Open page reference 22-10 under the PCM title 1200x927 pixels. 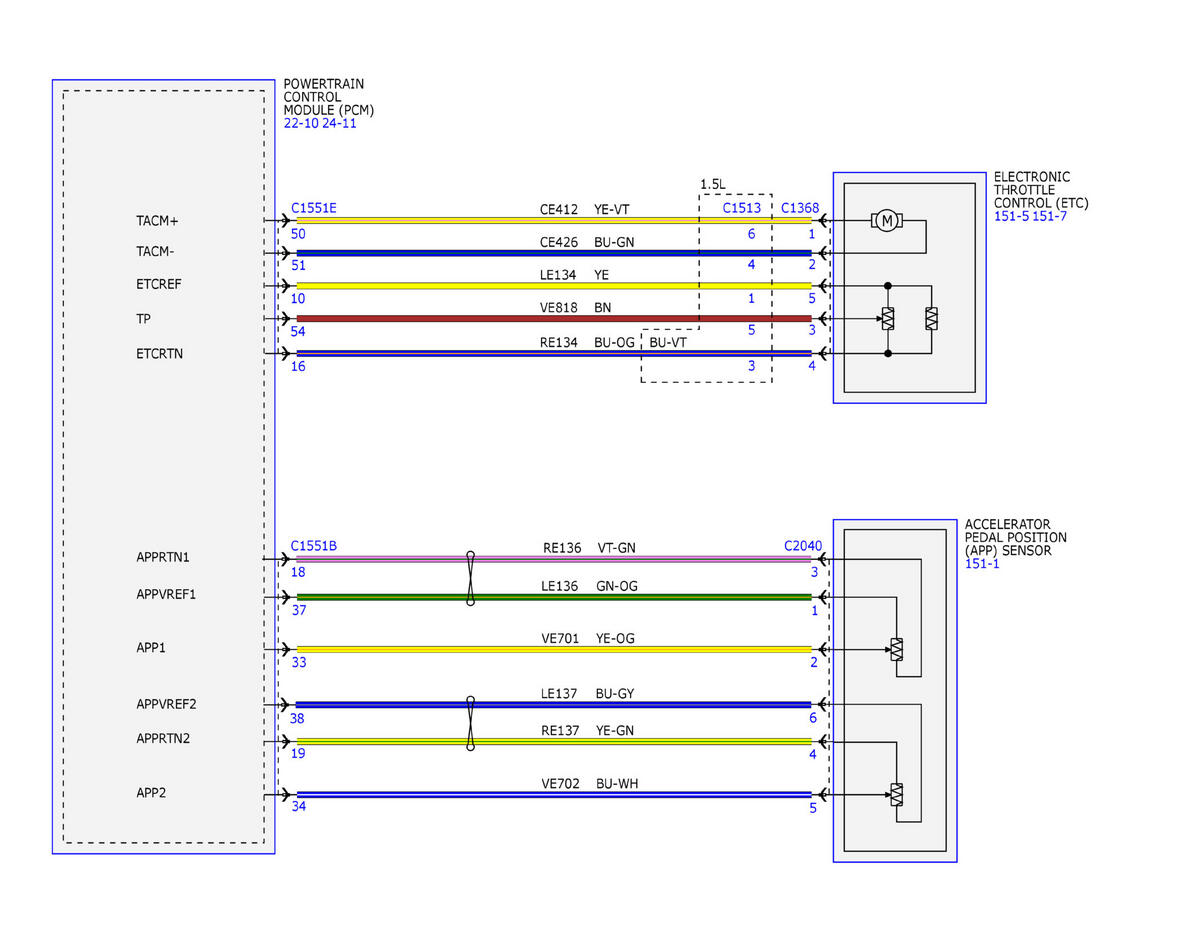pos(301,124)
